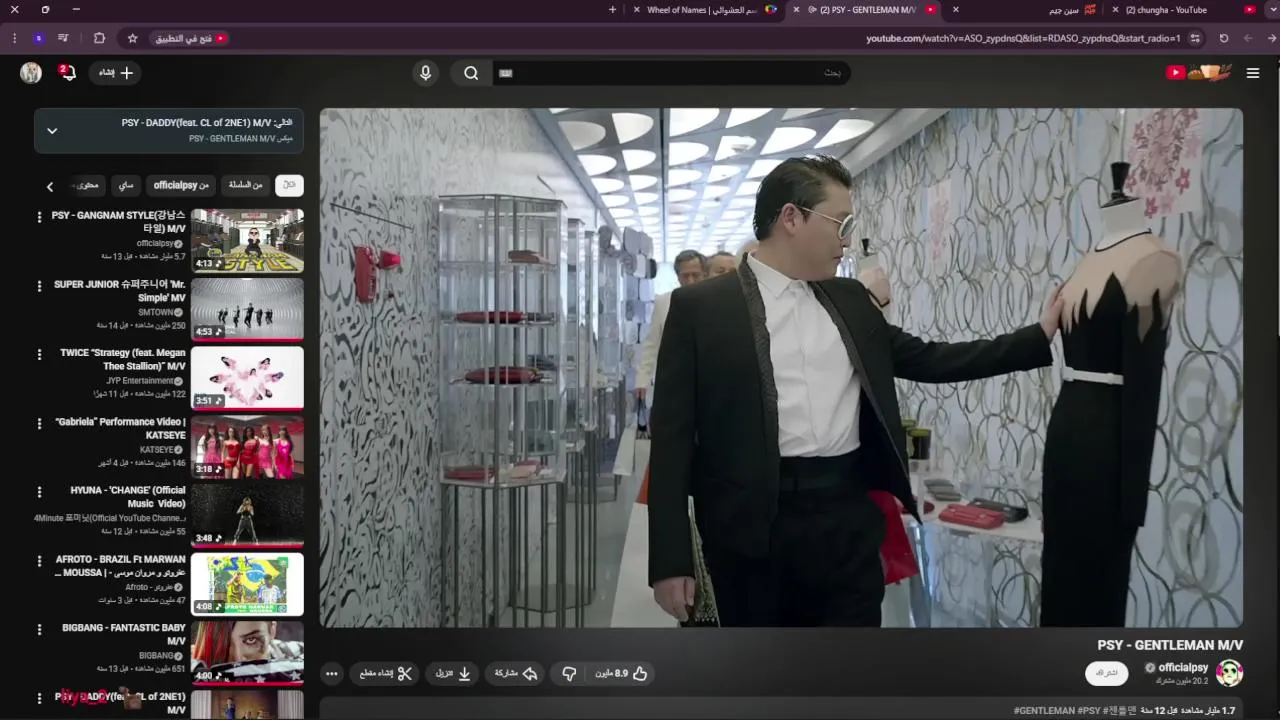Close the PSY - GENTLEMAN browser tab
This screenshot has width=1280, height=720.
[x=796, y=10]
